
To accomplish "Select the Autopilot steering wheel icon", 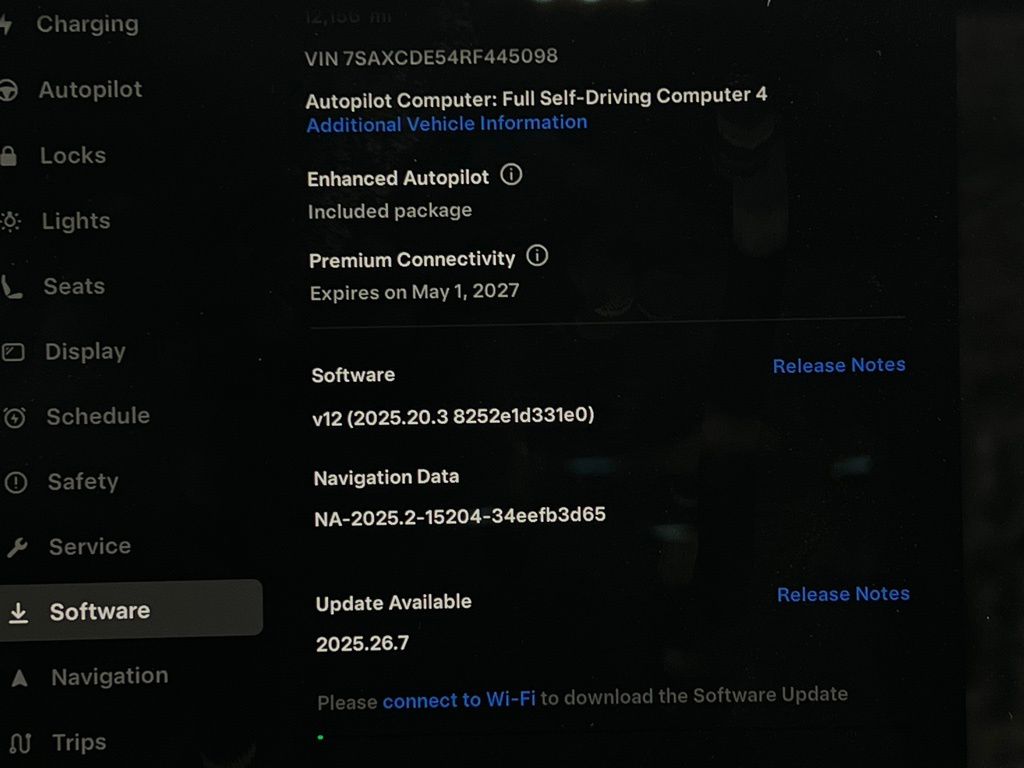I will point(9,91).
